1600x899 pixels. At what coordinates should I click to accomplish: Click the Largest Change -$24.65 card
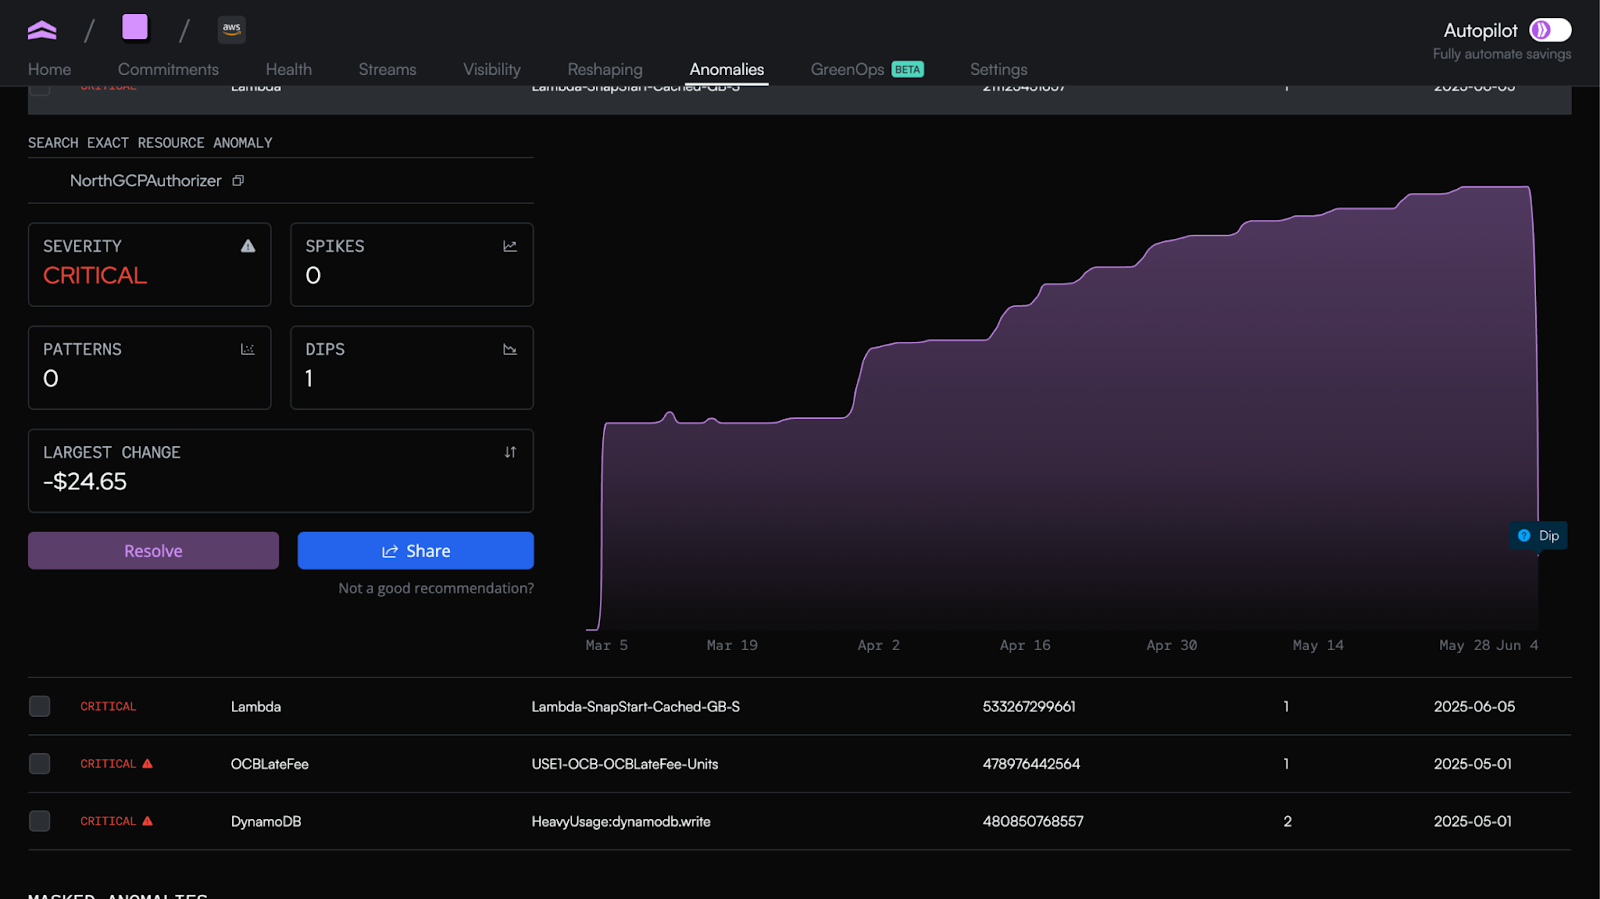click(x=281, y=471)
